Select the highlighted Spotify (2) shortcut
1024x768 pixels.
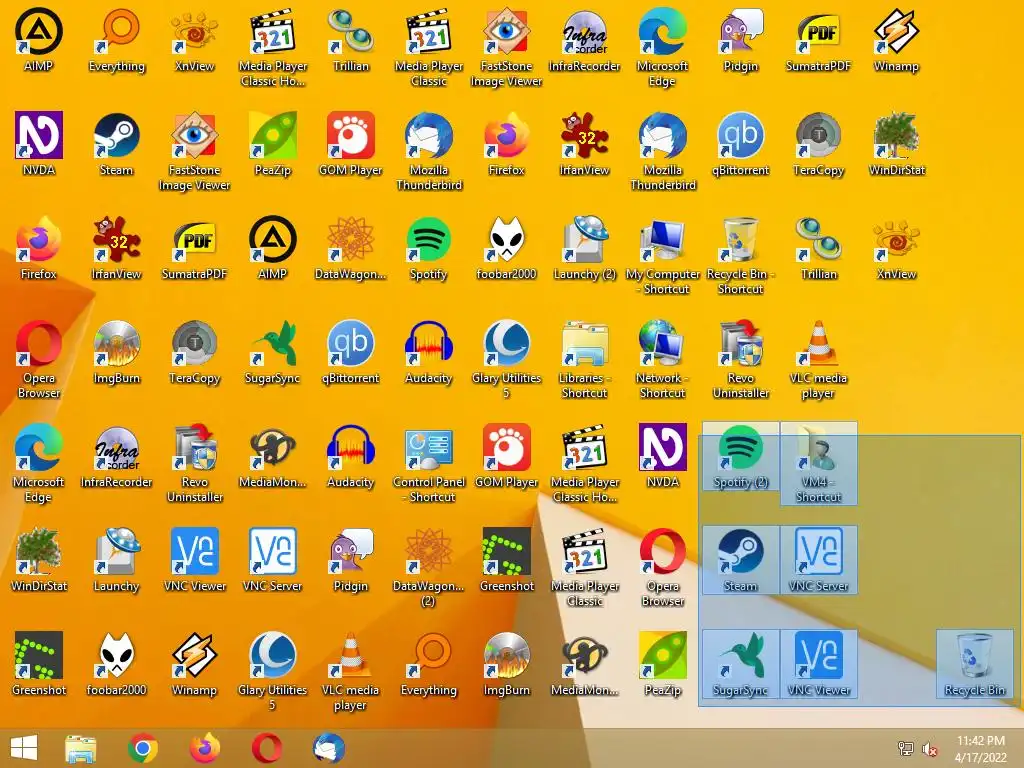741,457
